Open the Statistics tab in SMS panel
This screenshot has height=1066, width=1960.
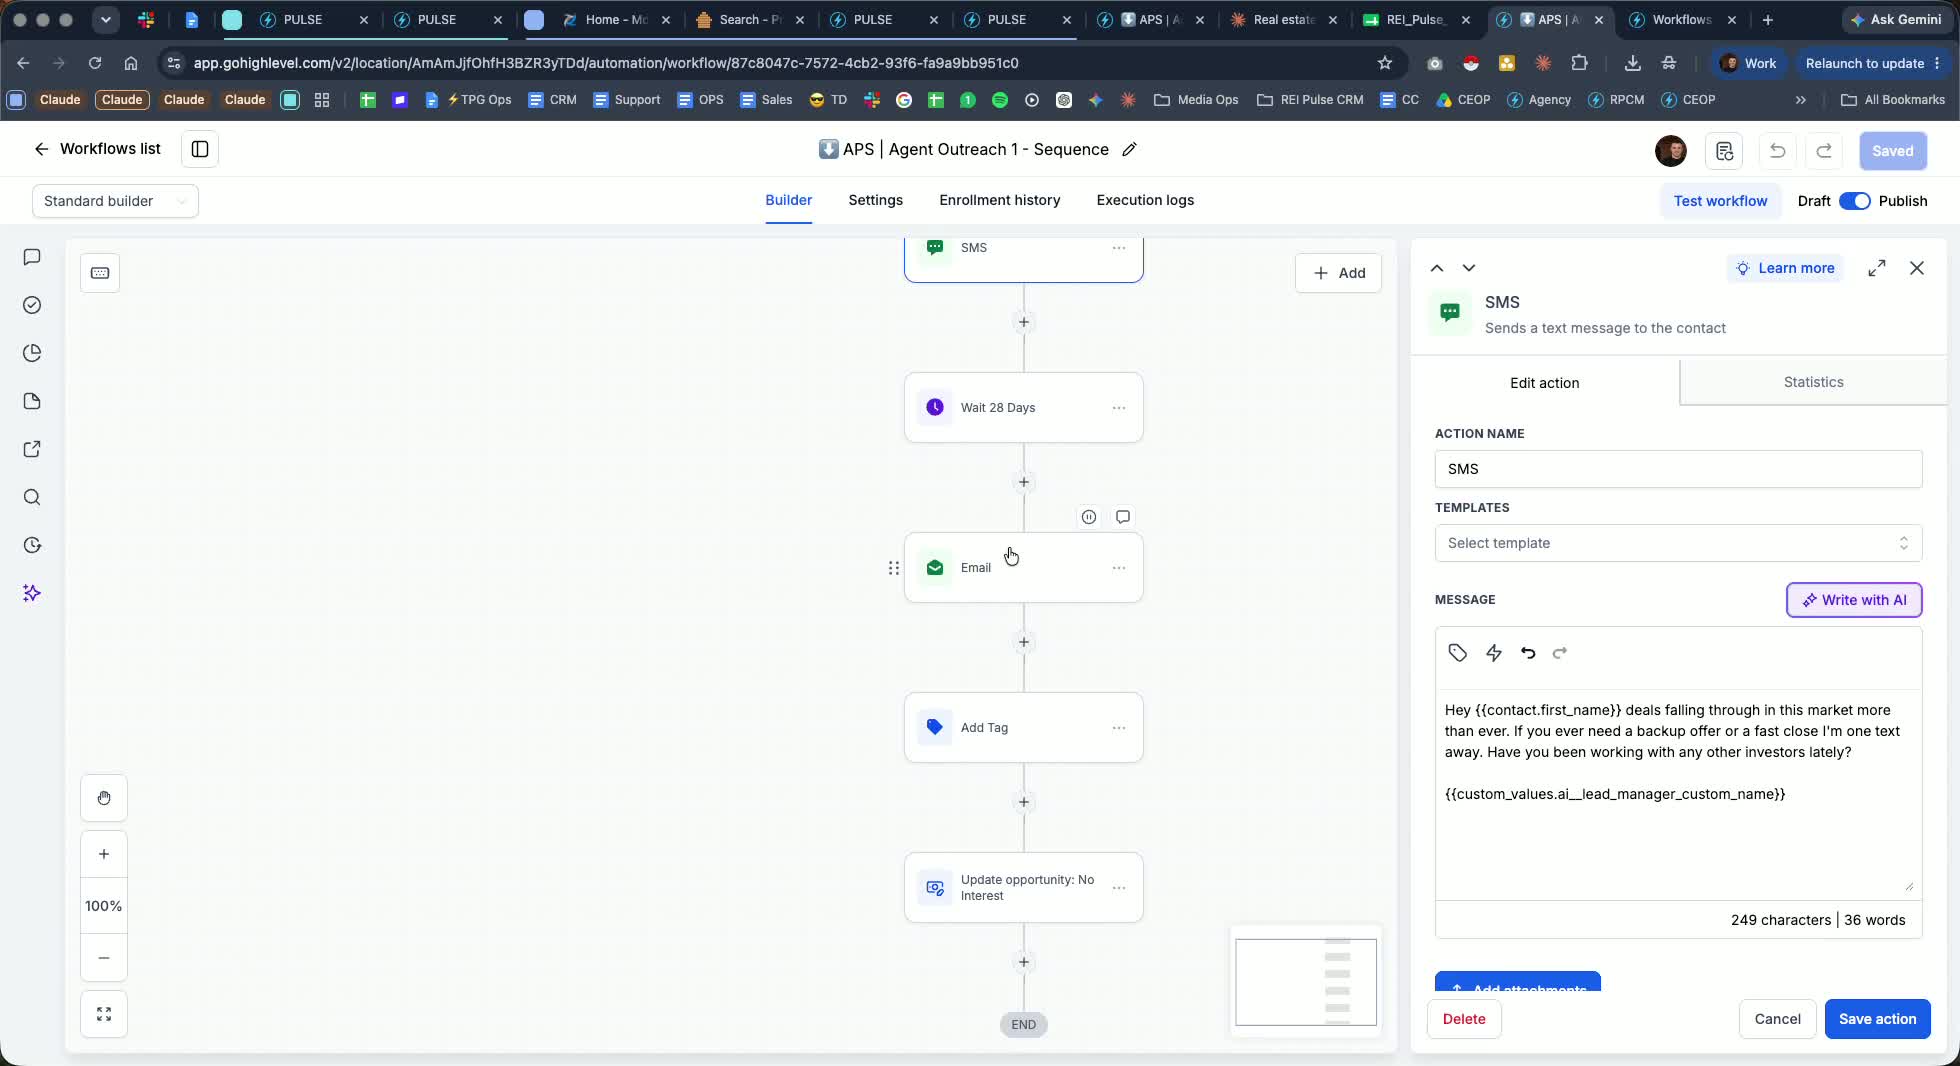click(1813, 382)
